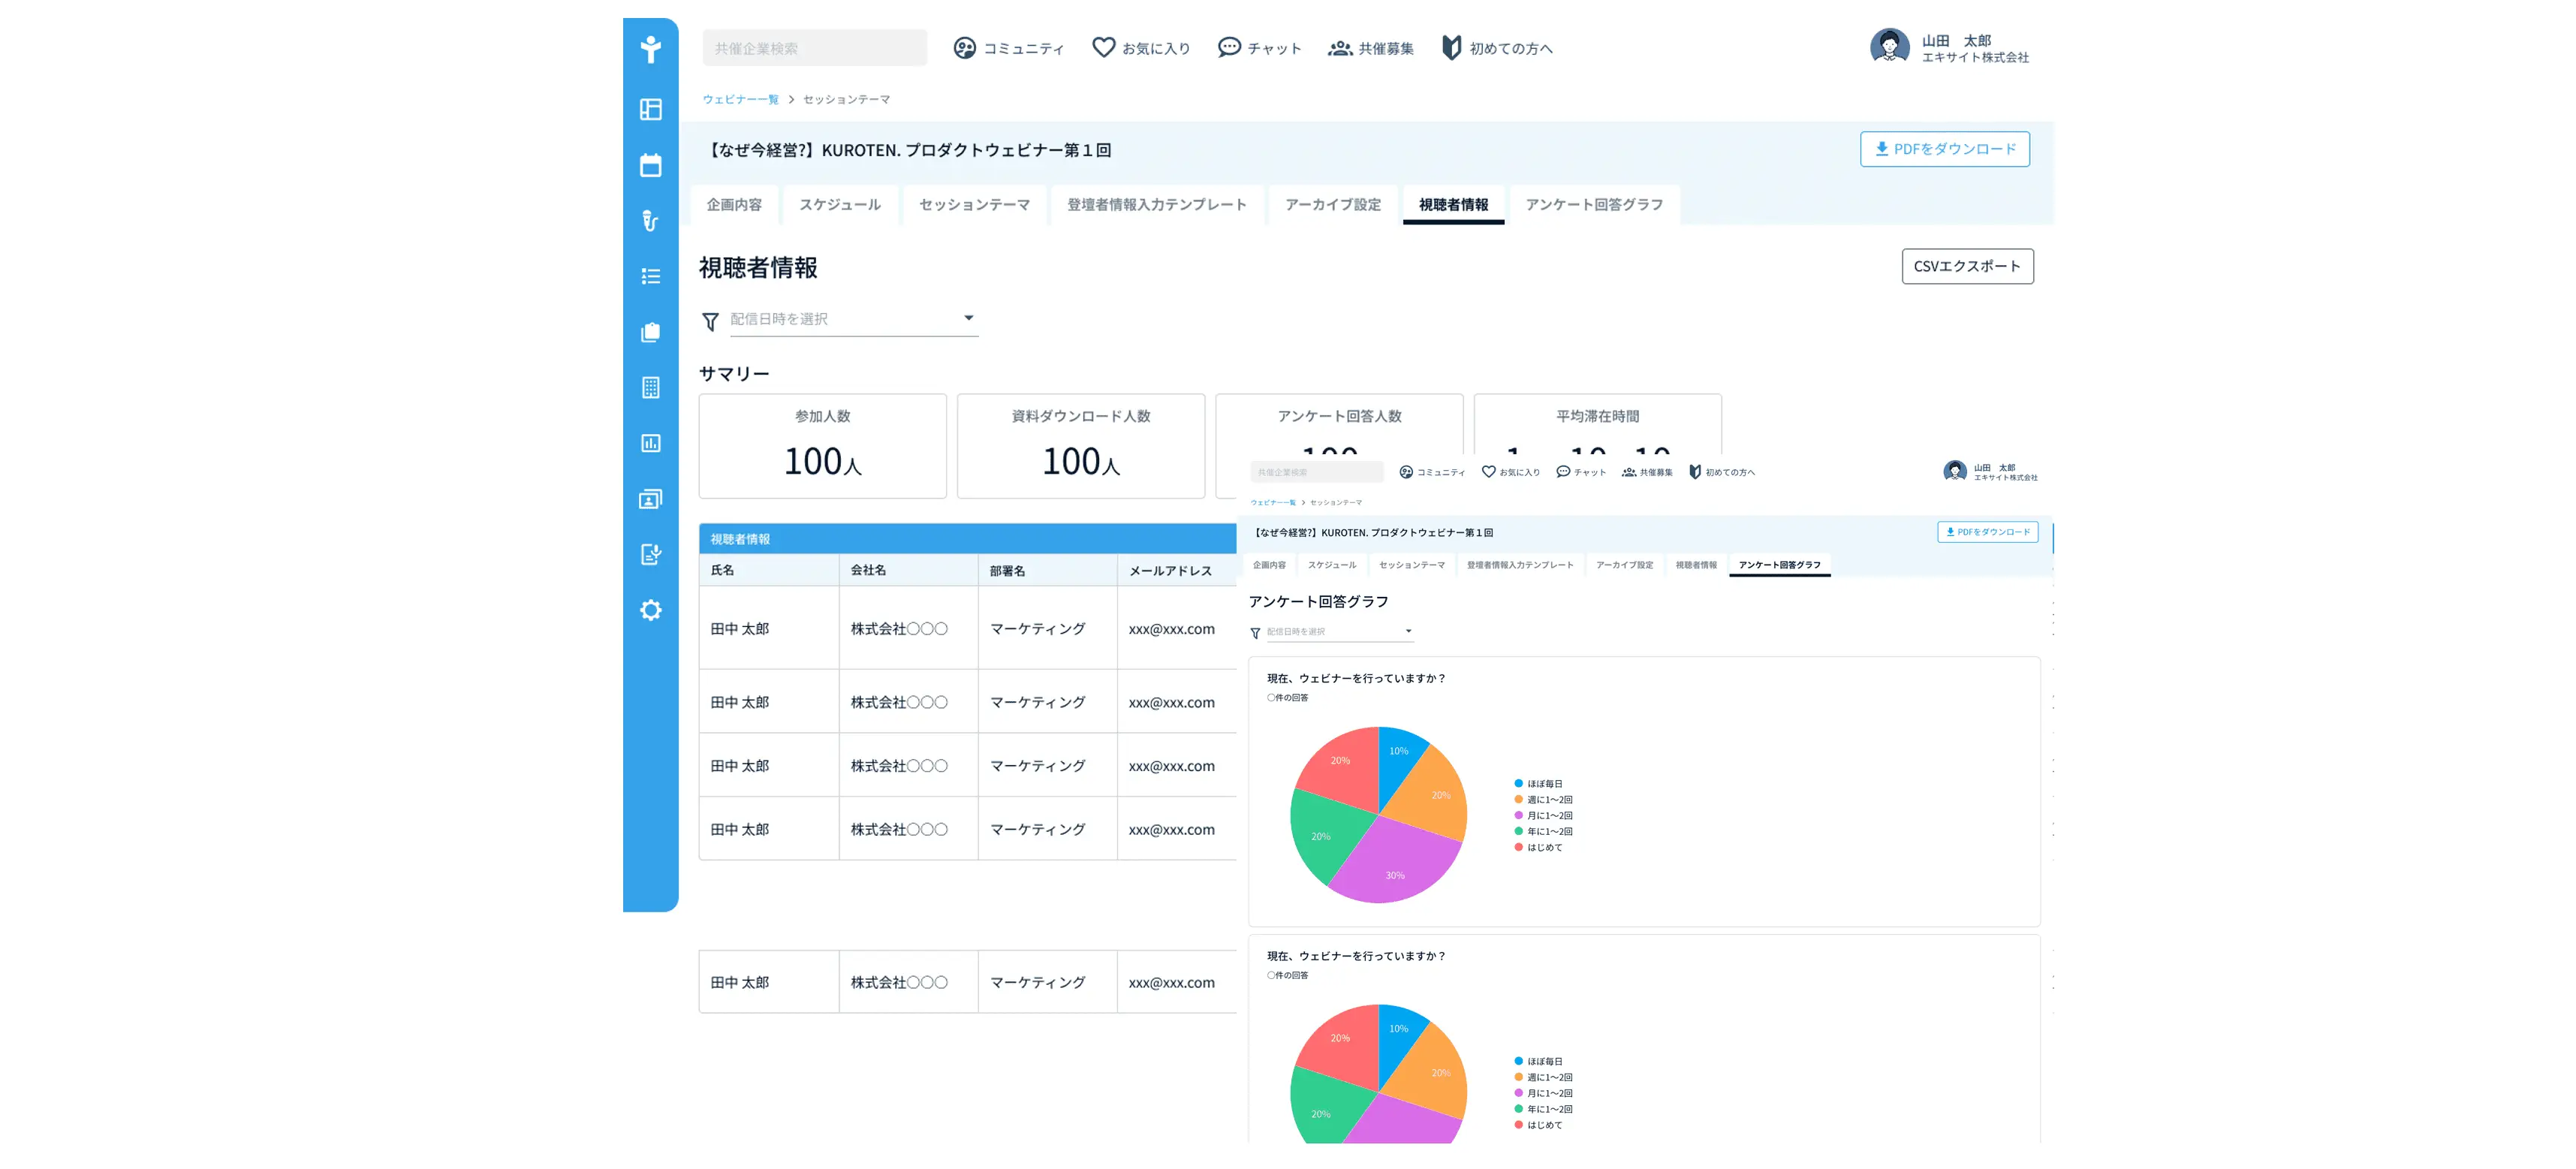
Task: Follow the ウェビナー一覧 breadcrumb link
Action: 740,99
